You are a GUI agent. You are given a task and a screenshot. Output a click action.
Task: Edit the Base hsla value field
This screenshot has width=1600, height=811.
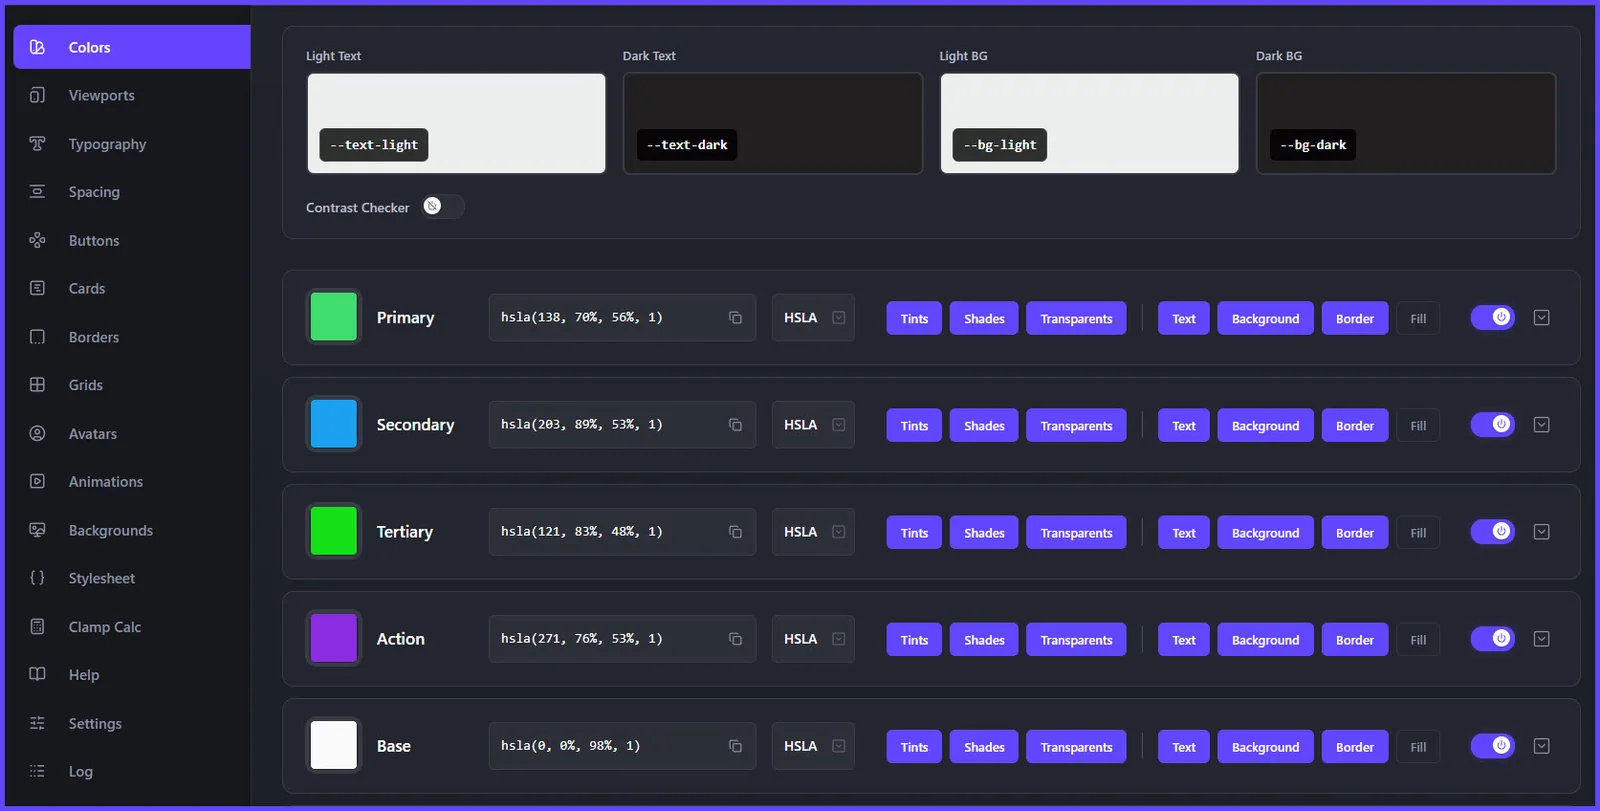click(622, 746)
